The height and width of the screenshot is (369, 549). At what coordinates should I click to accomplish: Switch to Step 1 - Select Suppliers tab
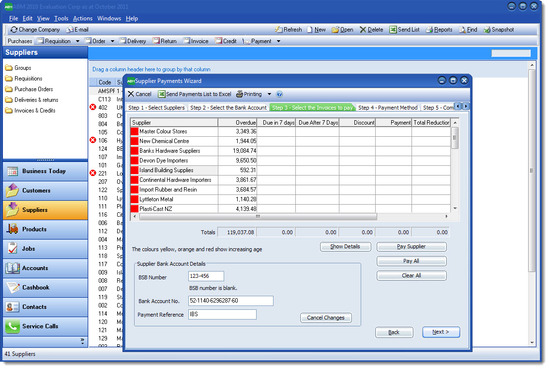(x=157, y=108)
